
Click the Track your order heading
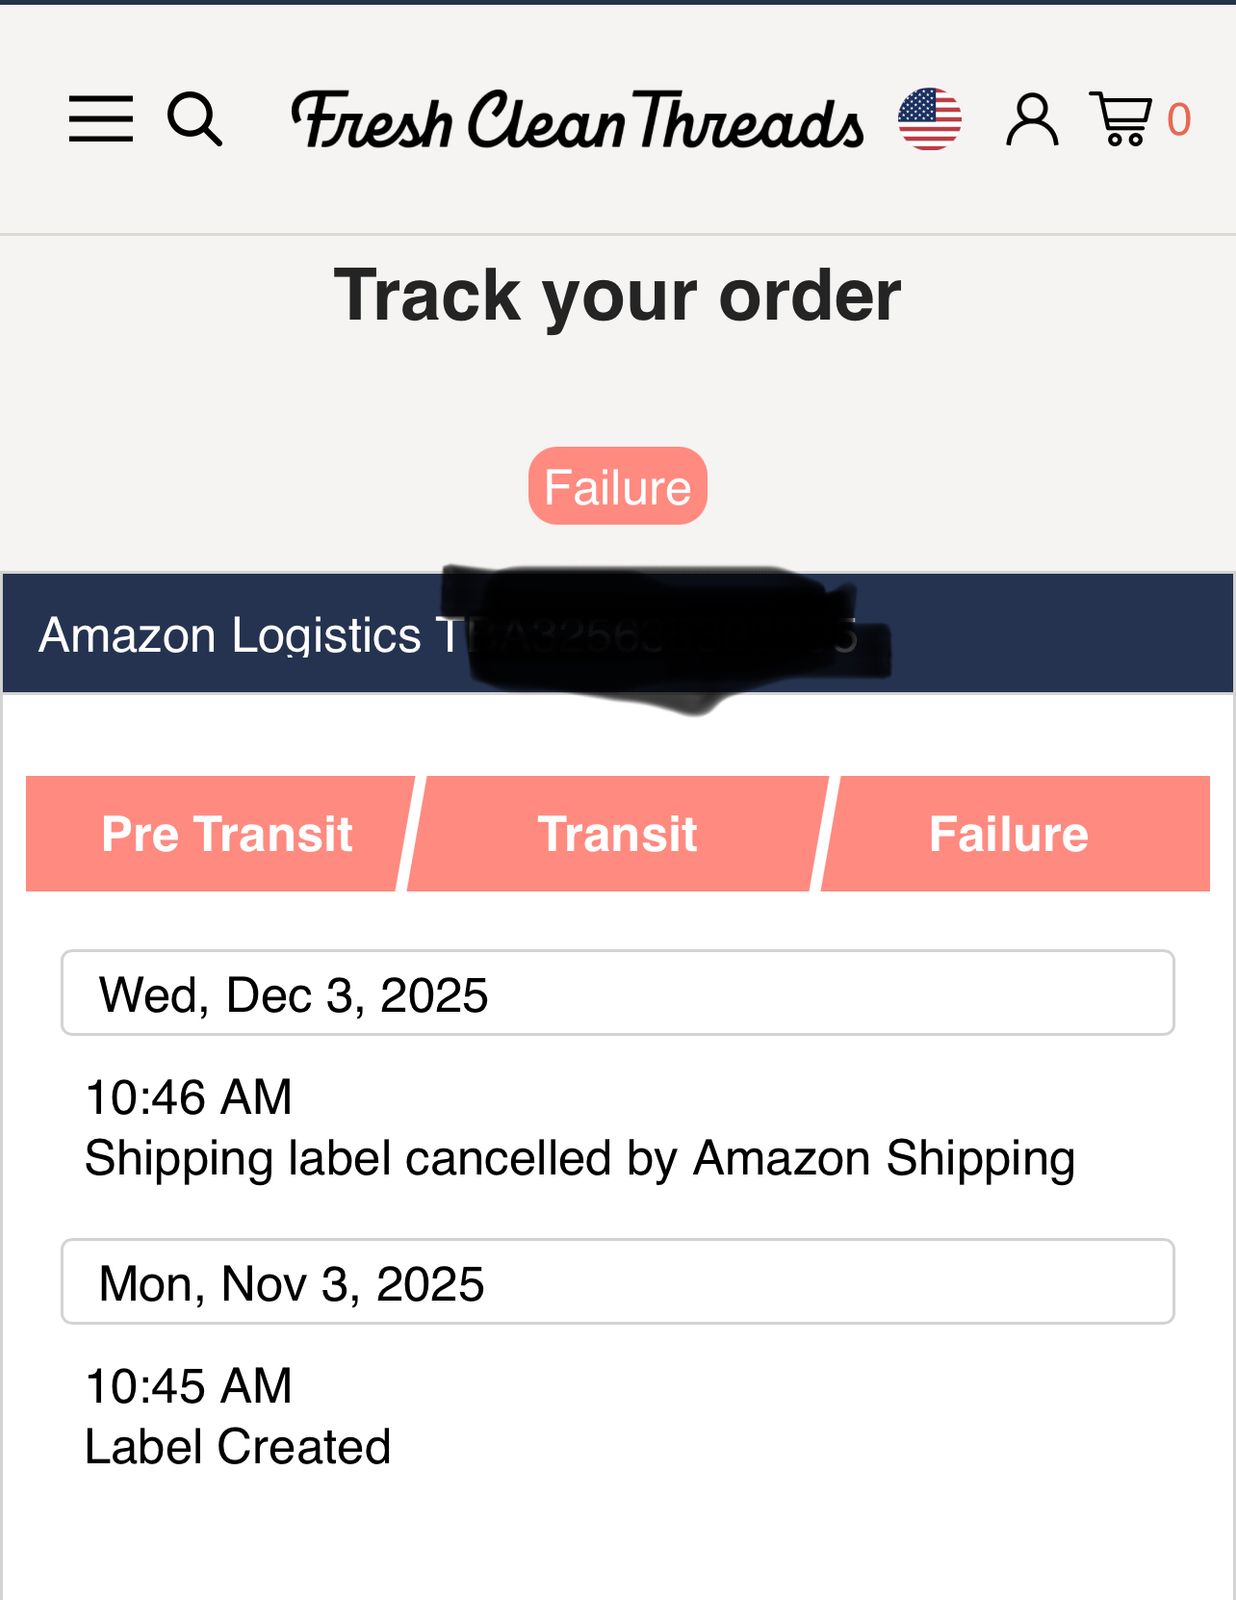(617, 295)
